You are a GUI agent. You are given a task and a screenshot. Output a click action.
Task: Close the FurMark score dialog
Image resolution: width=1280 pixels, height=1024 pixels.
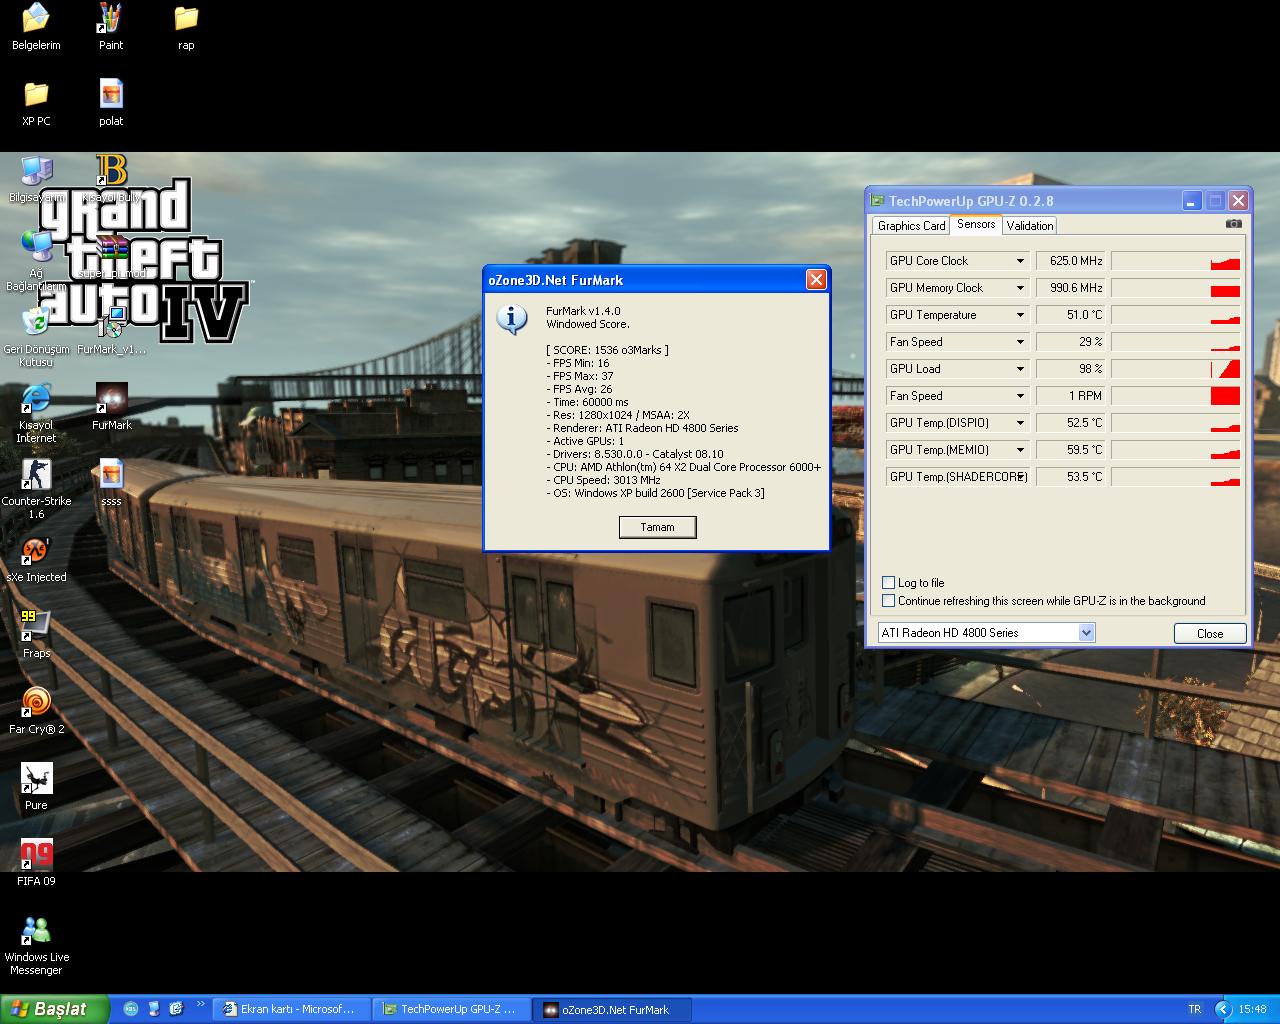pos(816,280)
